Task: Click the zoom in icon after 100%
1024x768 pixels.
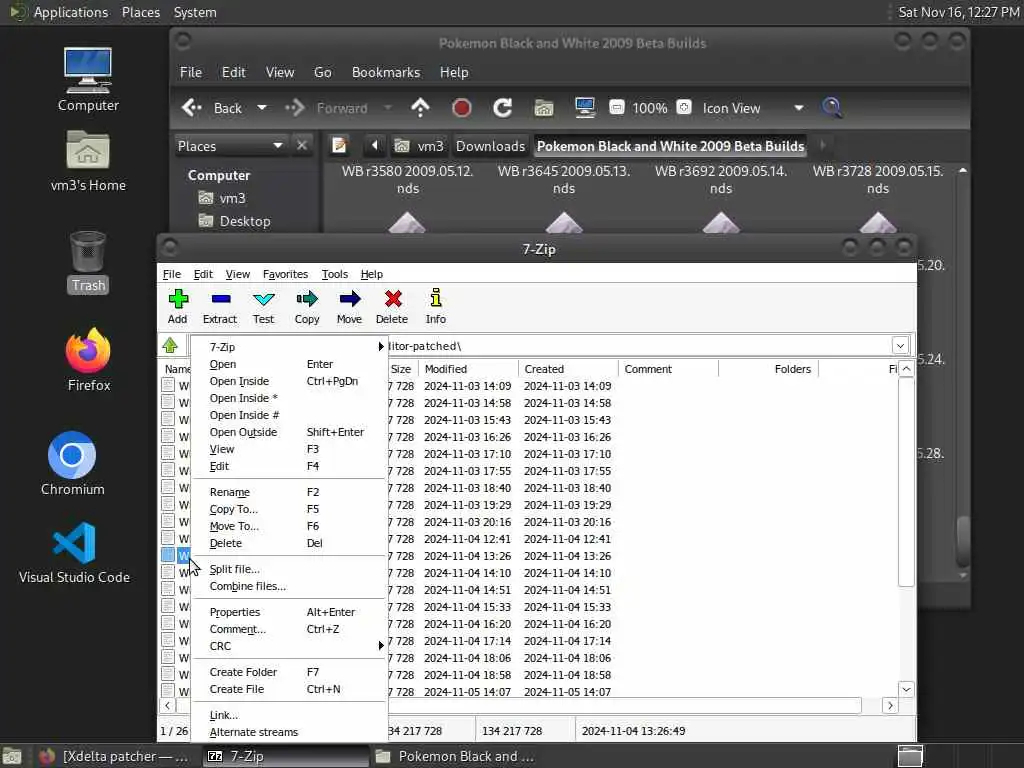Action: click(x=684, y=107)
